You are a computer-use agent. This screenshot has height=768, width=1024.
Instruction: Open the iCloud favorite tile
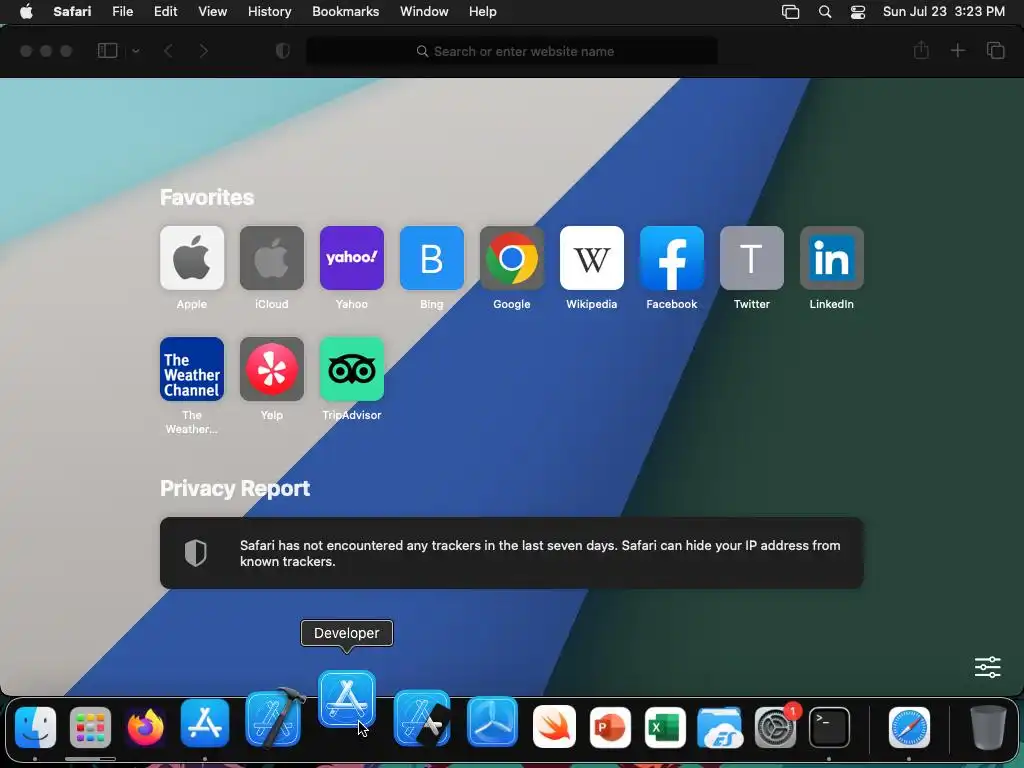point(272,258)
